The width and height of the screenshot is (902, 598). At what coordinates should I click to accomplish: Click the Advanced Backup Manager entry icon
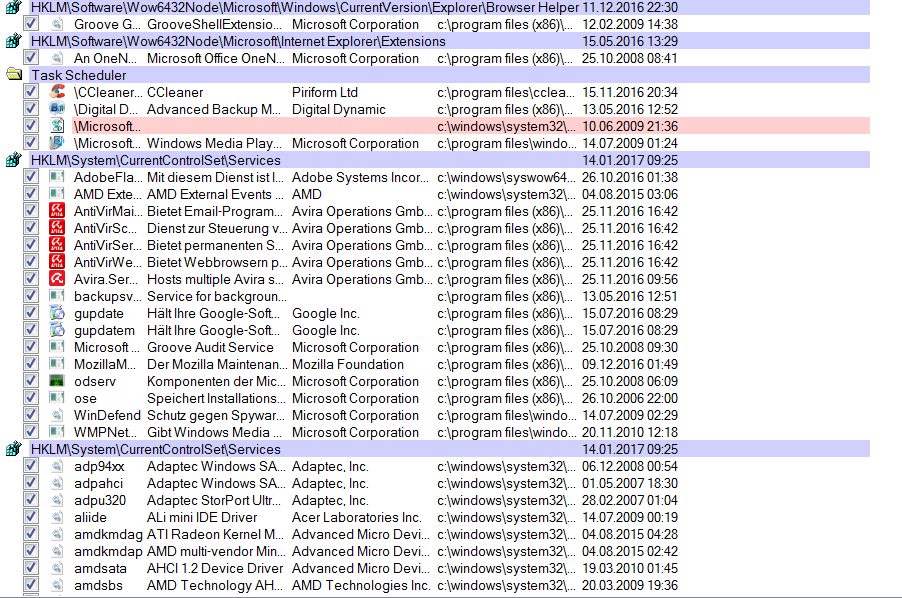(57, 109)
